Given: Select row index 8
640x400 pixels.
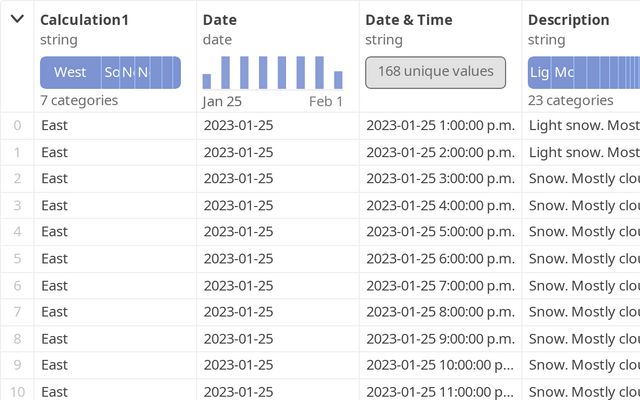Looking at the screenshot, I should [x=17, y=339].
